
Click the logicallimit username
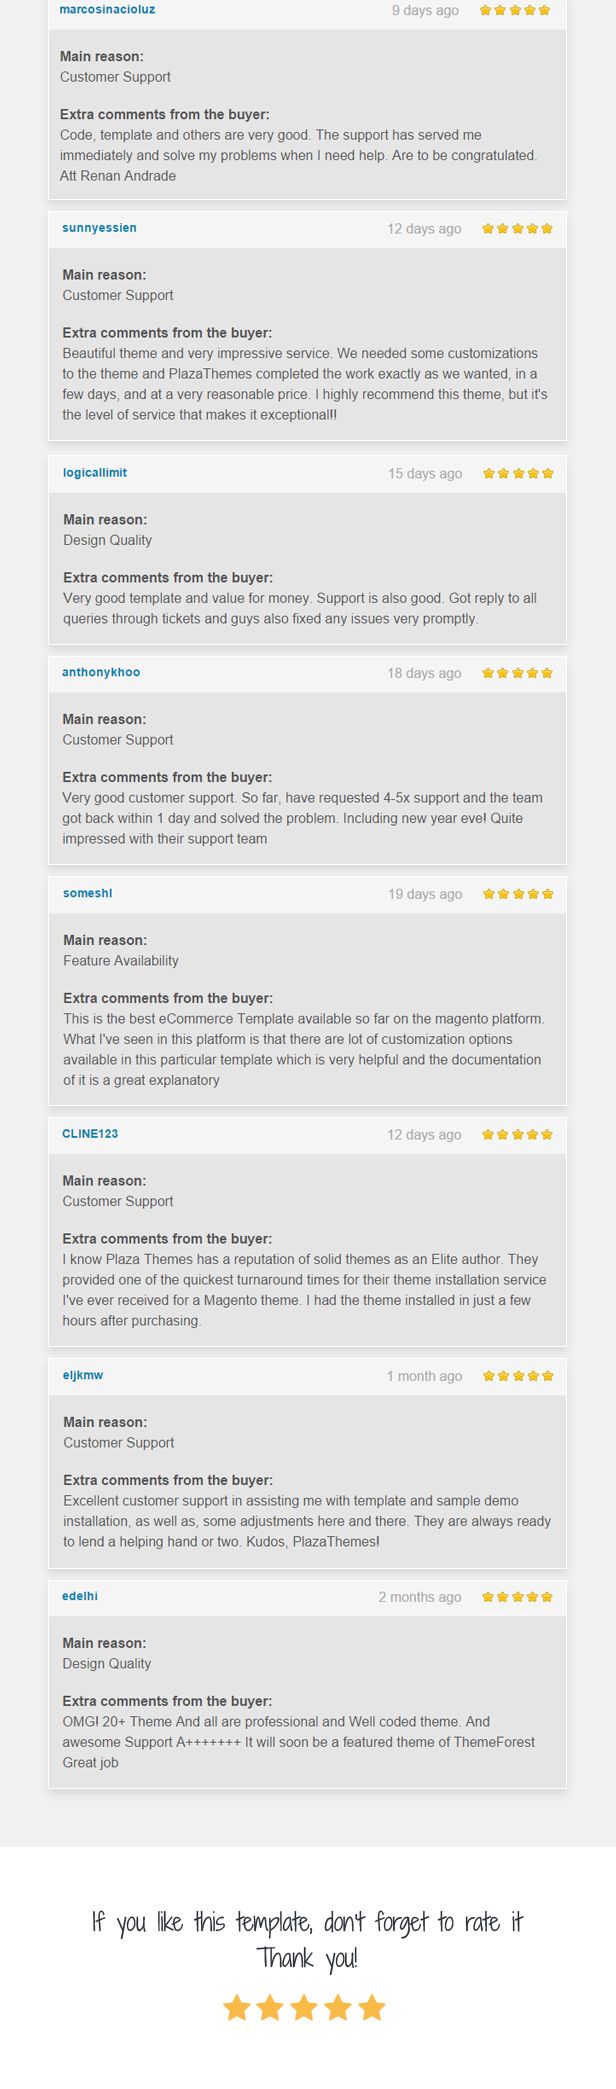[95, 473]
